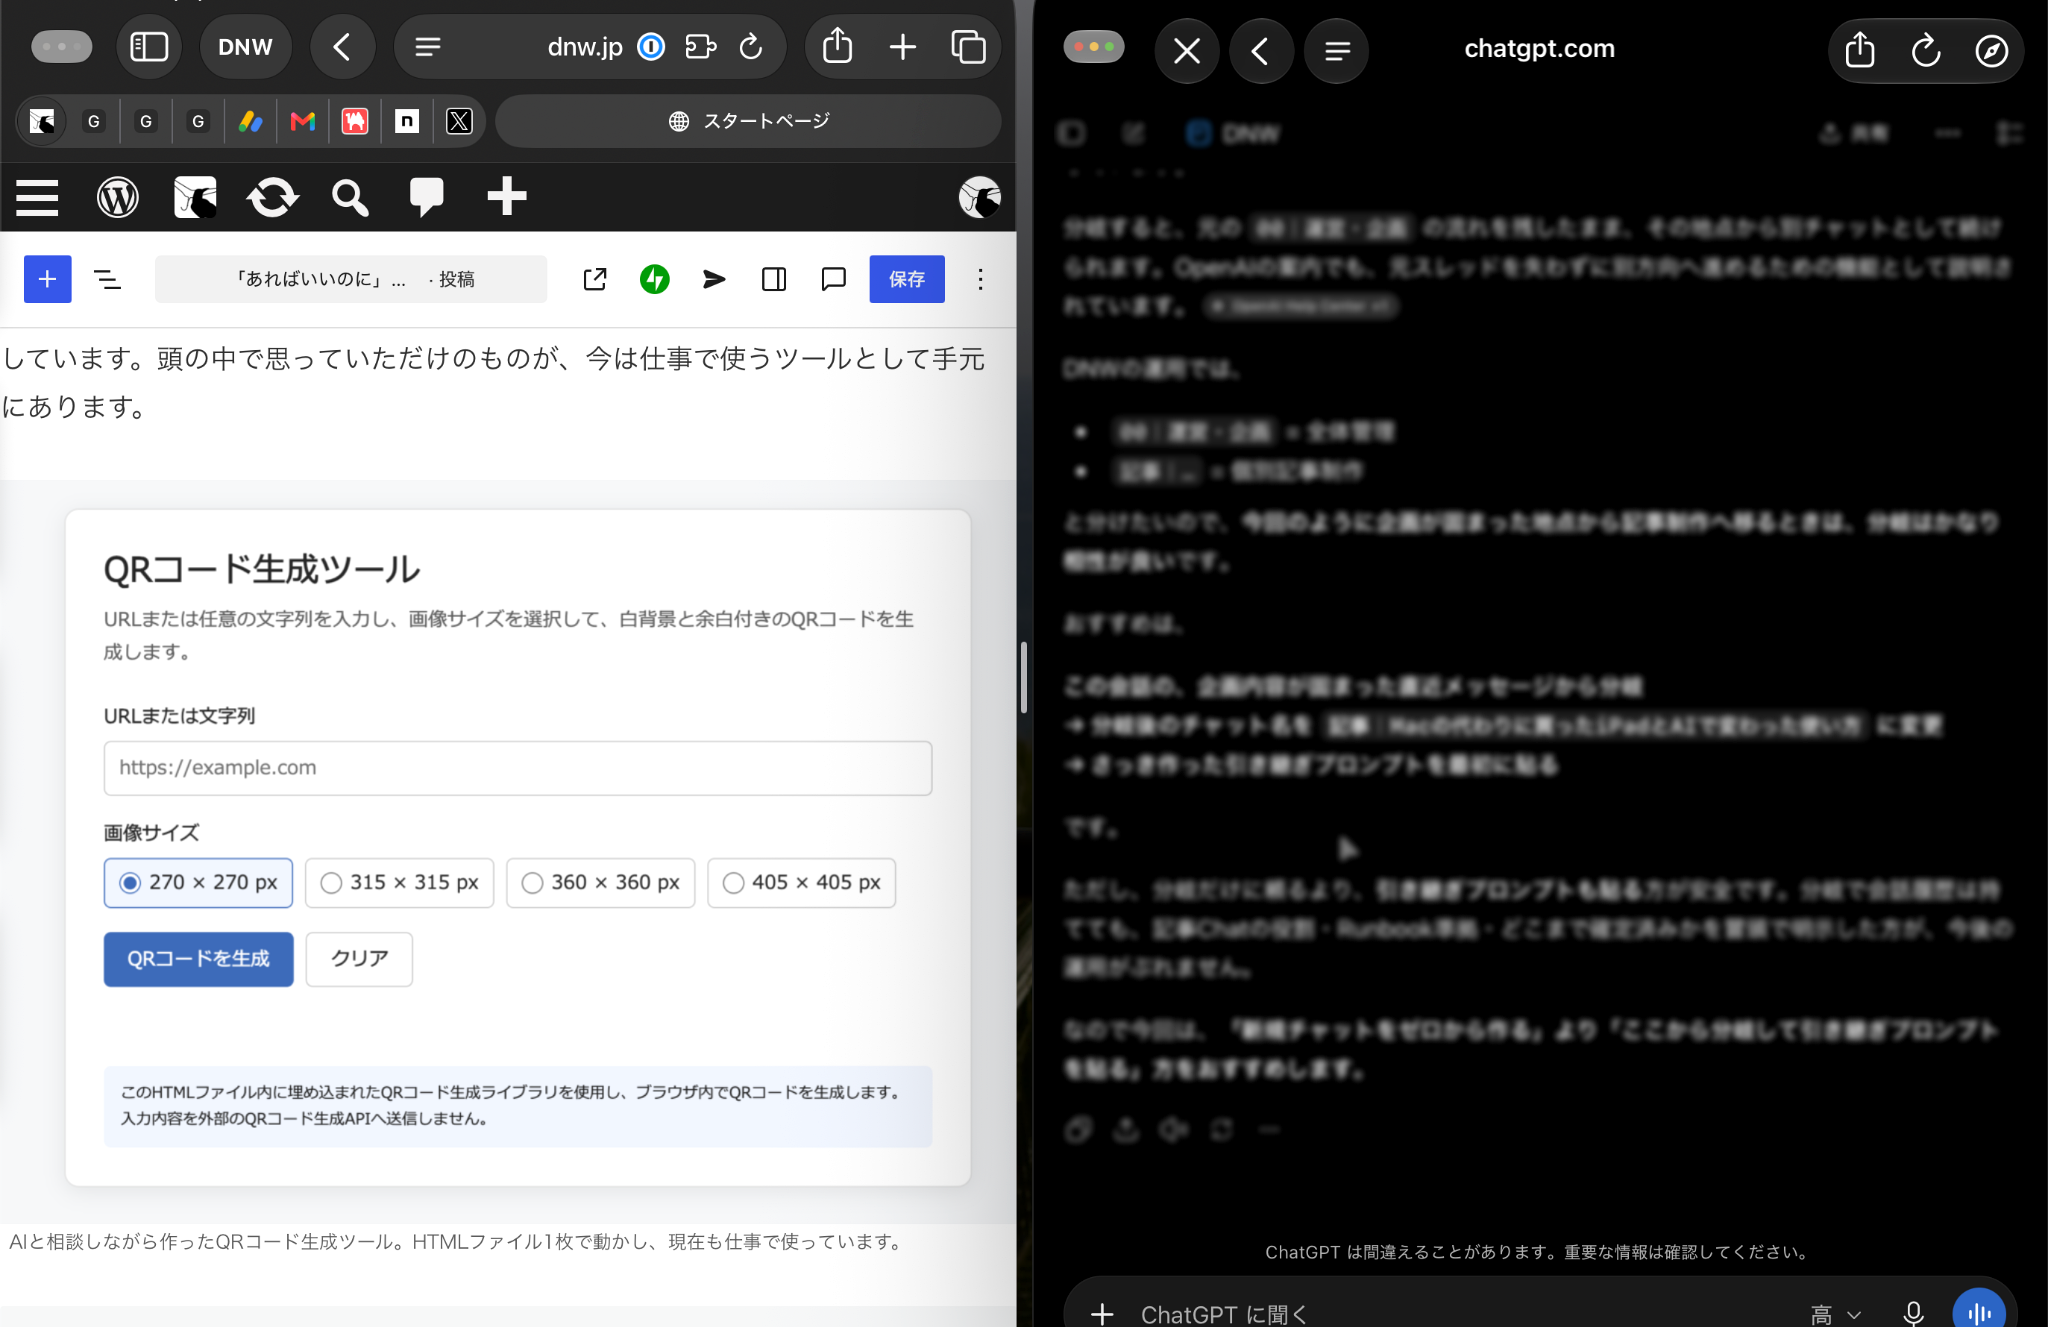Image resolution: width=2048 pixels, height=1327 pixels.
Task: View the post in a new tab
Action: (595, 279)
